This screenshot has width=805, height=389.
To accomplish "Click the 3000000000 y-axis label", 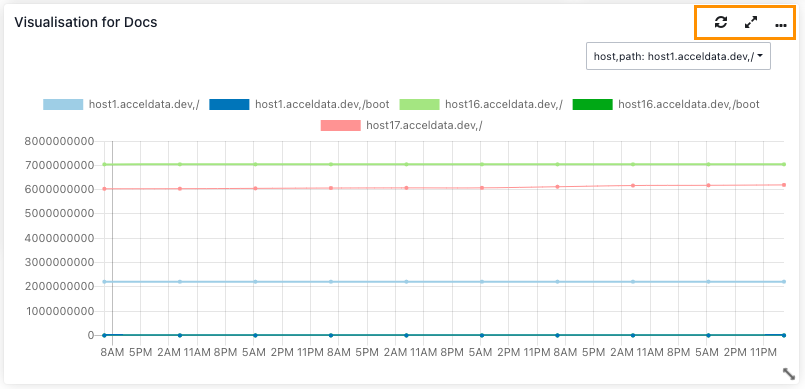I will 59,262.
